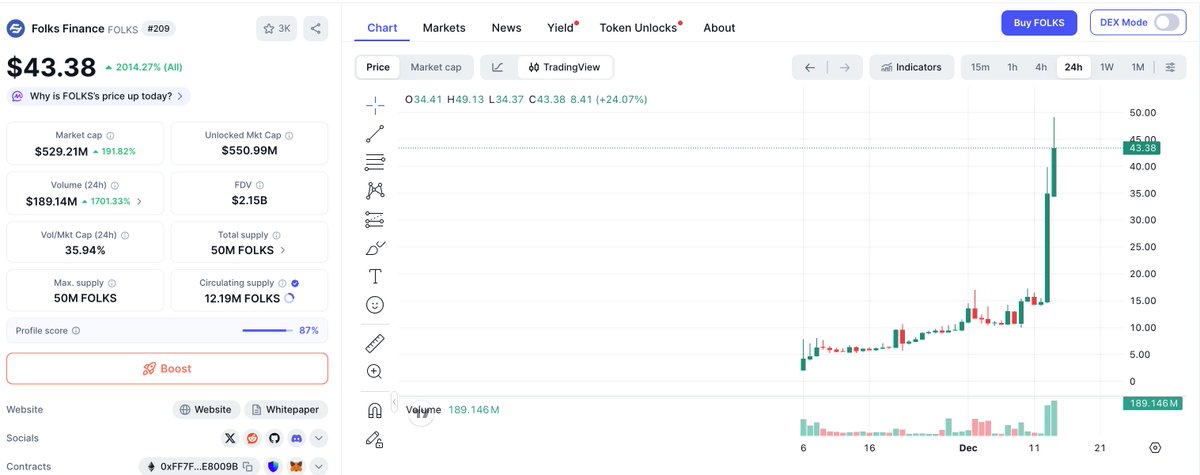
Task: Click the Profile score info icon
Action: (x=76, y=330)
